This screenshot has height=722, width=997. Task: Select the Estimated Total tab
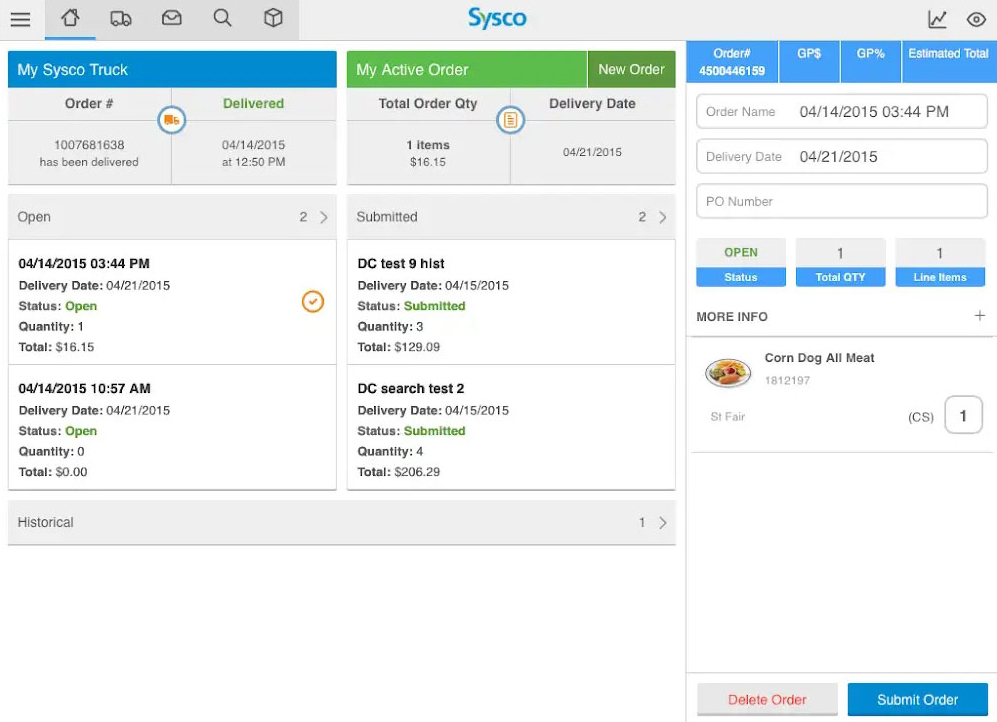pos(949,62)
